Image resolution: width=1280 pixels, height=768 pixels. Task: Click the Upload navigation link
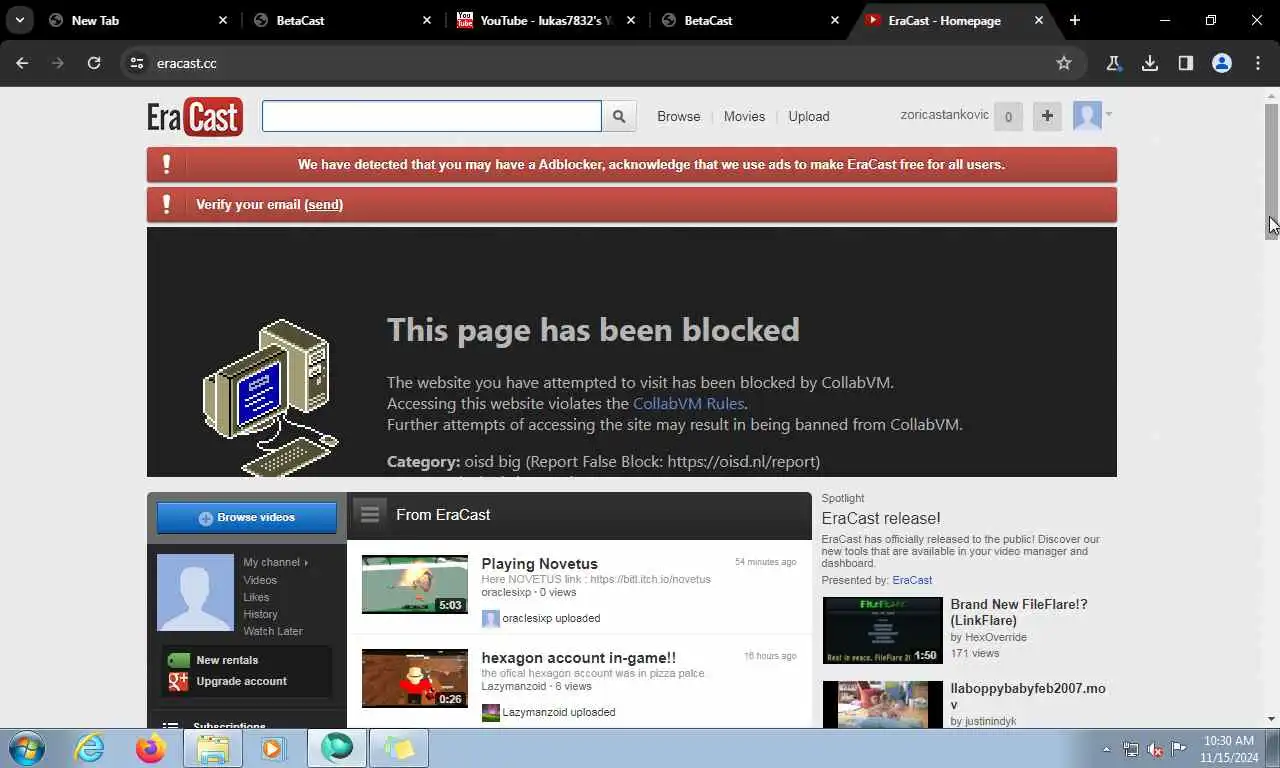click(809, 116)
